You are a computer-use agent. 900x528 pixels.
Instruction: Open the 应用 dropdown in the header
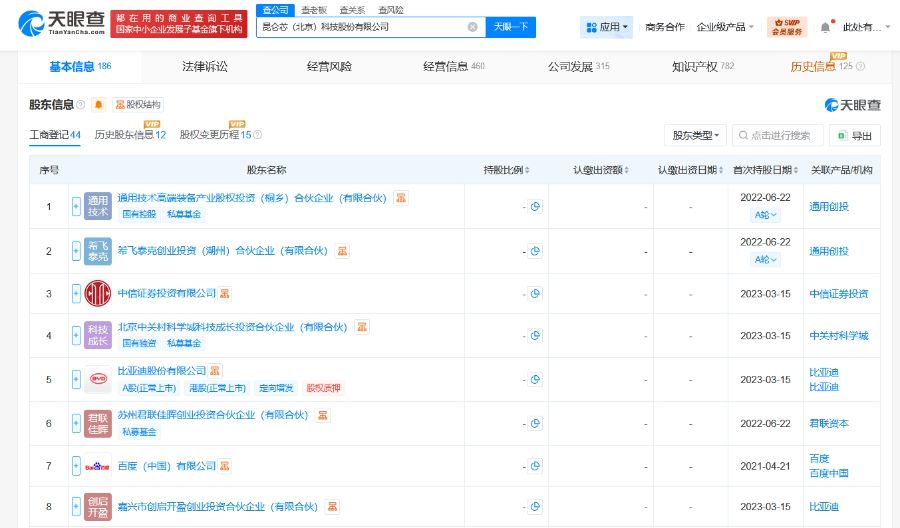tap(607, 27)
